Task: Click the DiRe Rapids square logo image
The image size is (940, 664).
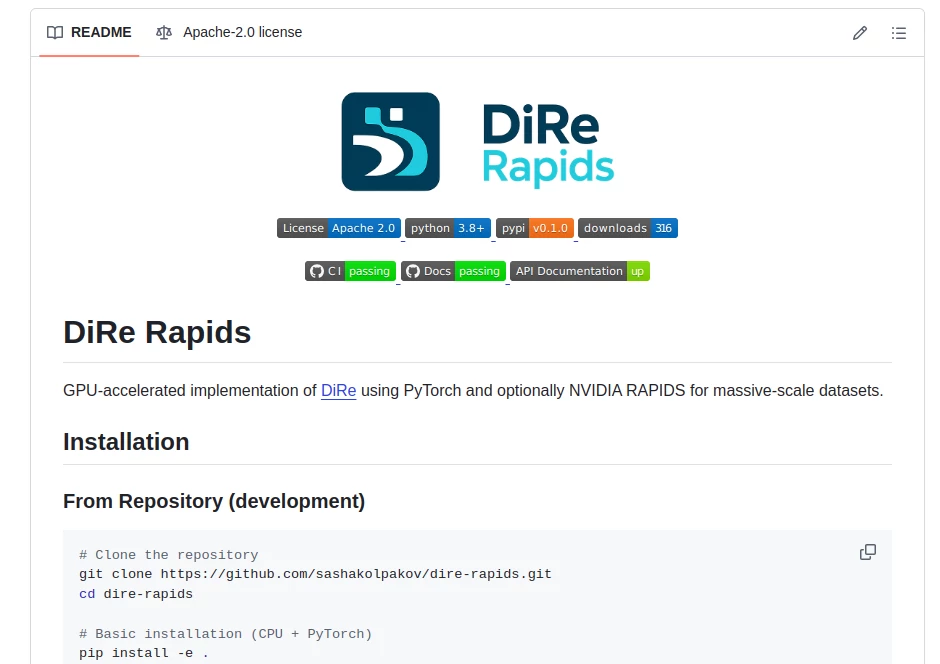Action: pos(390,141)
